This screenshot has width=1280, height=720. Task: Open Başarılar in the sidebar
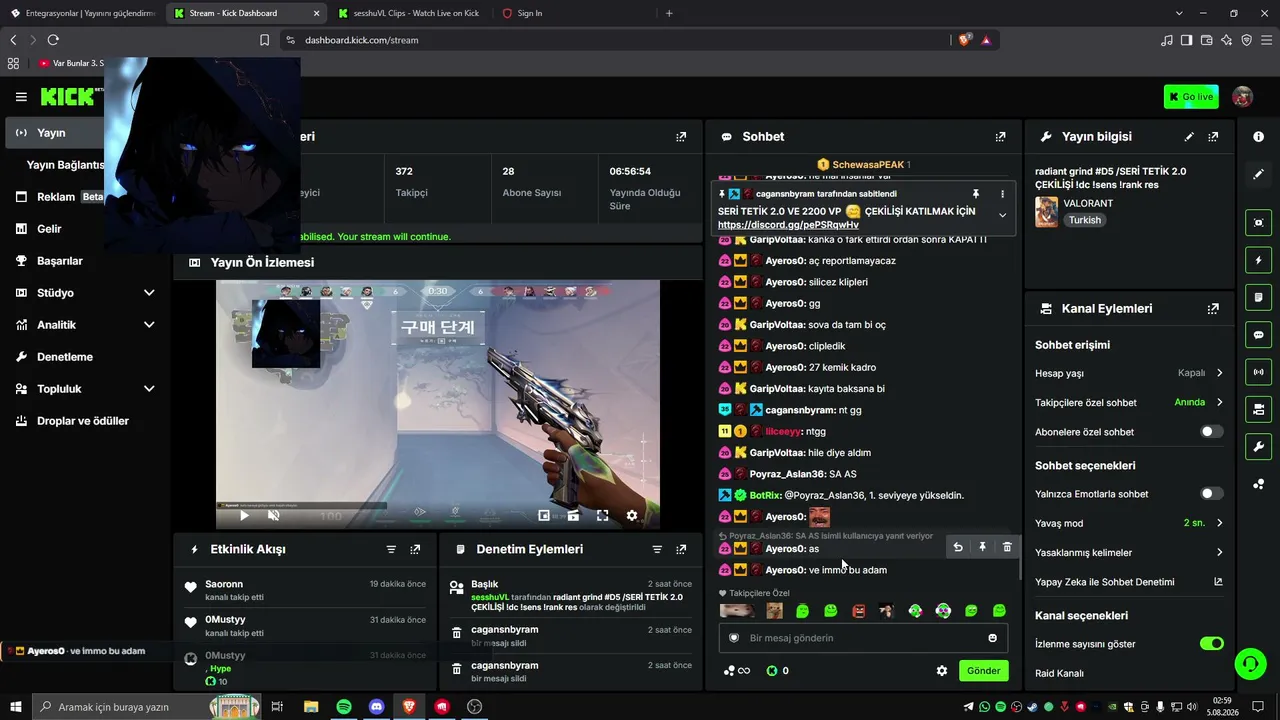click(59, 261)
